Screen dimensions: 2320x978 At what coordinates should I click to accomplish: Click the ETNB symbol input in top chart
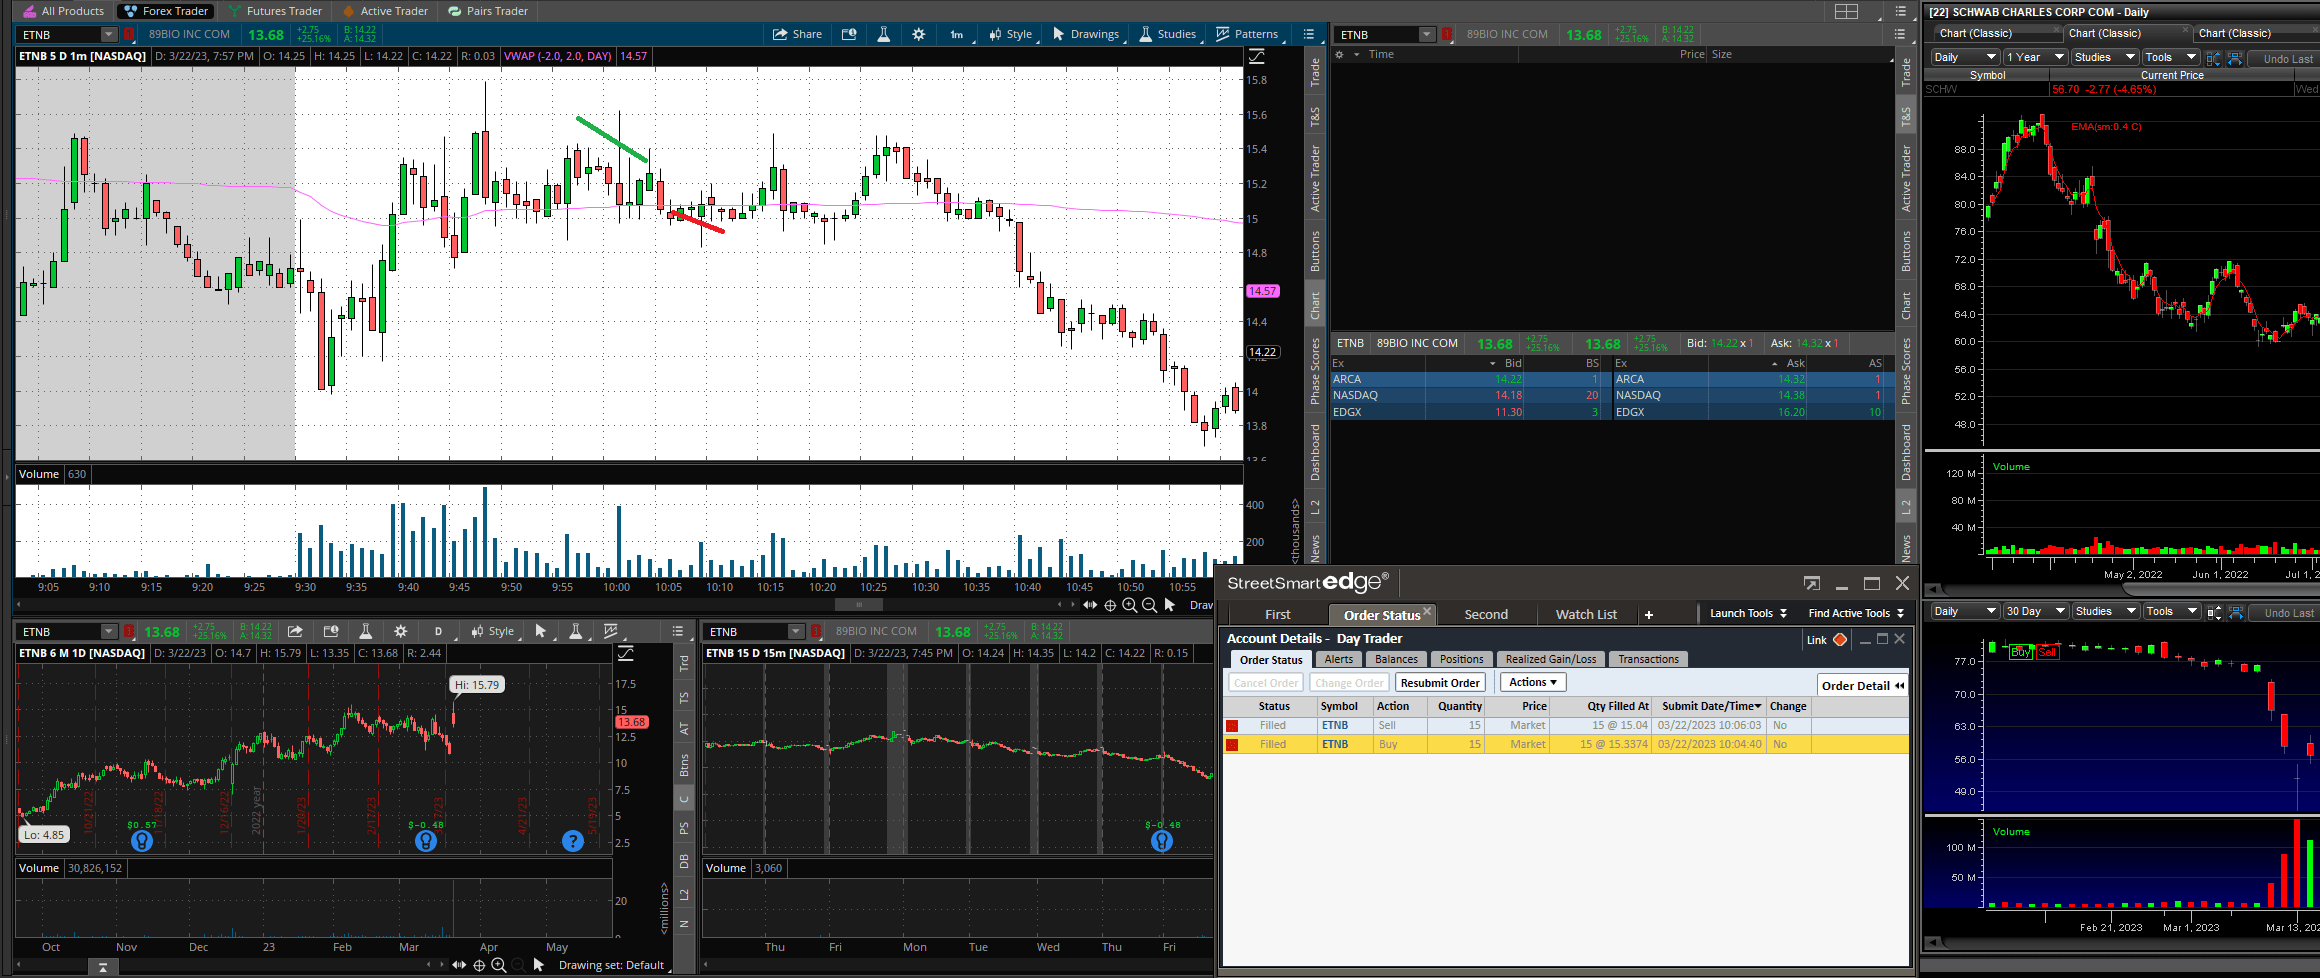60,35
